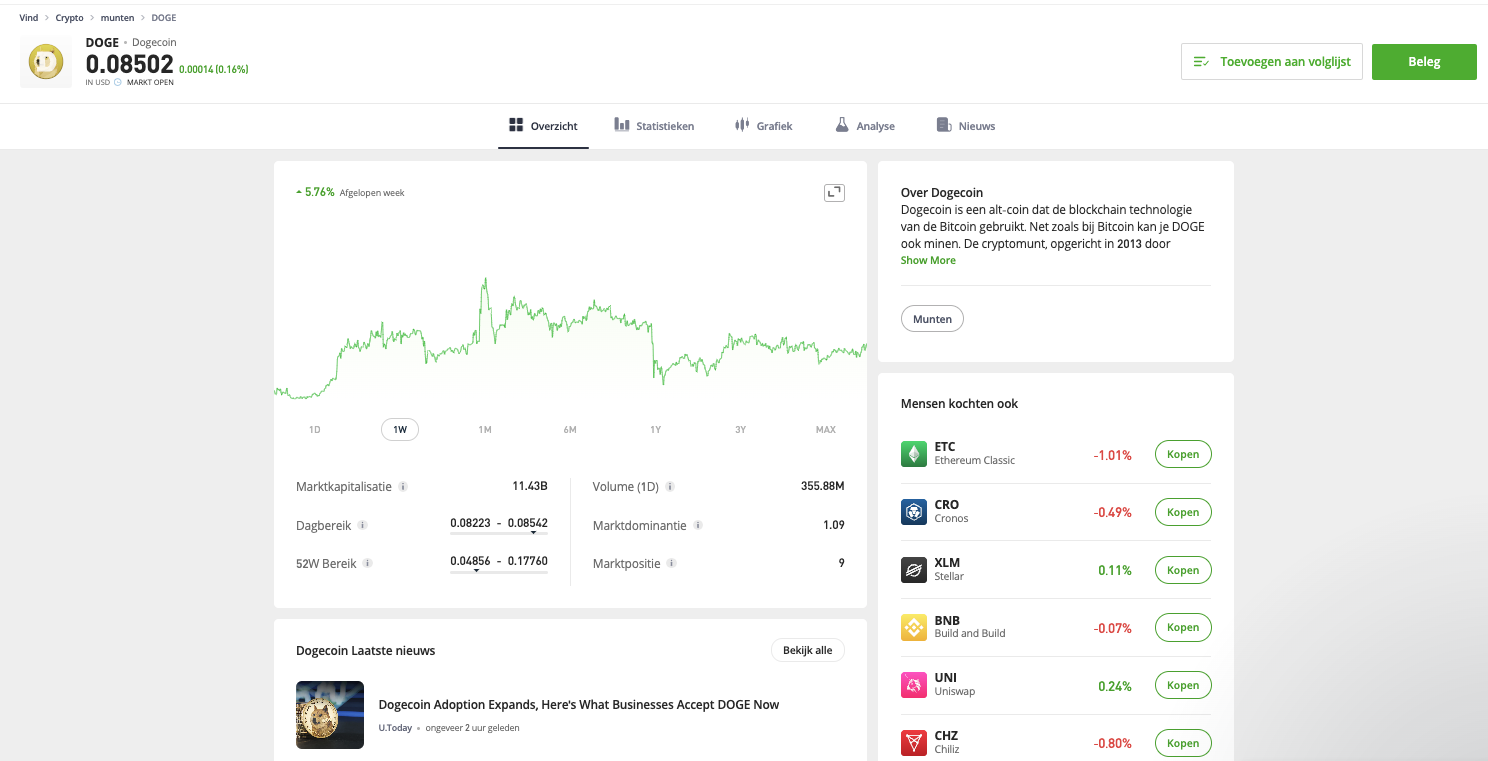Select the 1D chart time range

coord(315,430)
